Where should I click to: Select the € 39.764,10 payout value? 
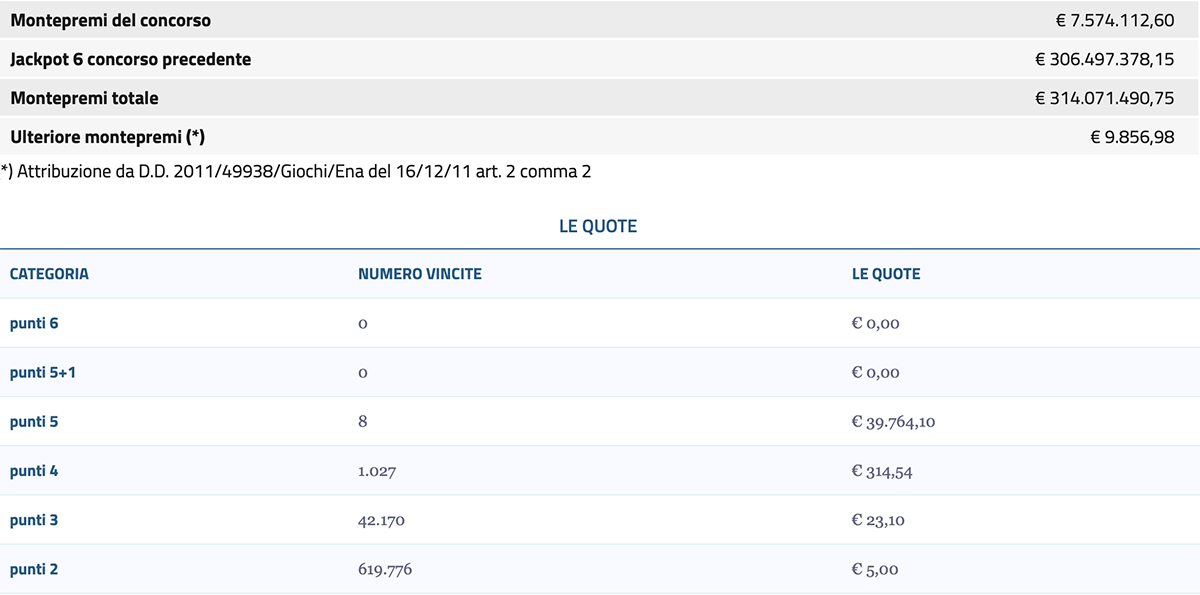pyautogui.click(x=893, y=421)
